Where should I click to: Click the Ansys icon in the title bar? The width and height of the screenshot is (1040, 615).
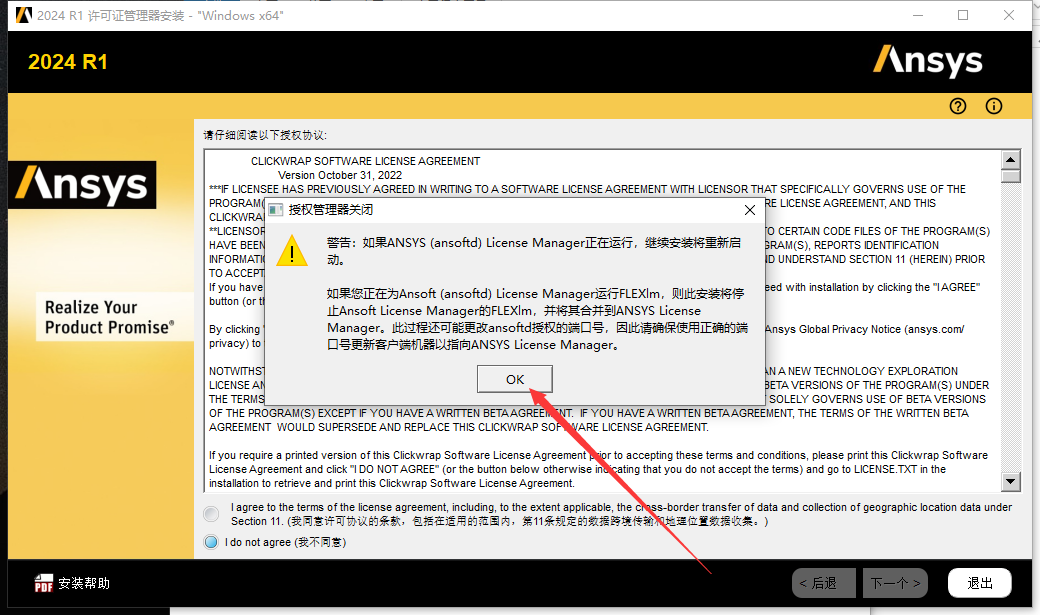point(22,15)
